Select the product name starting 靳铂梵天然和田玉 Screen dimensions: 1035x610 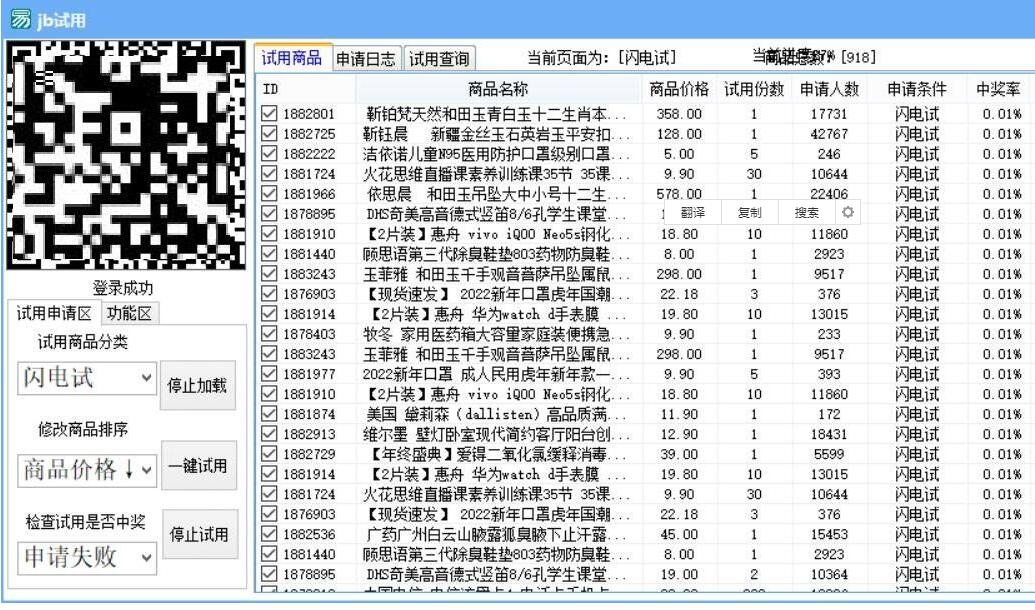(498, 114)
